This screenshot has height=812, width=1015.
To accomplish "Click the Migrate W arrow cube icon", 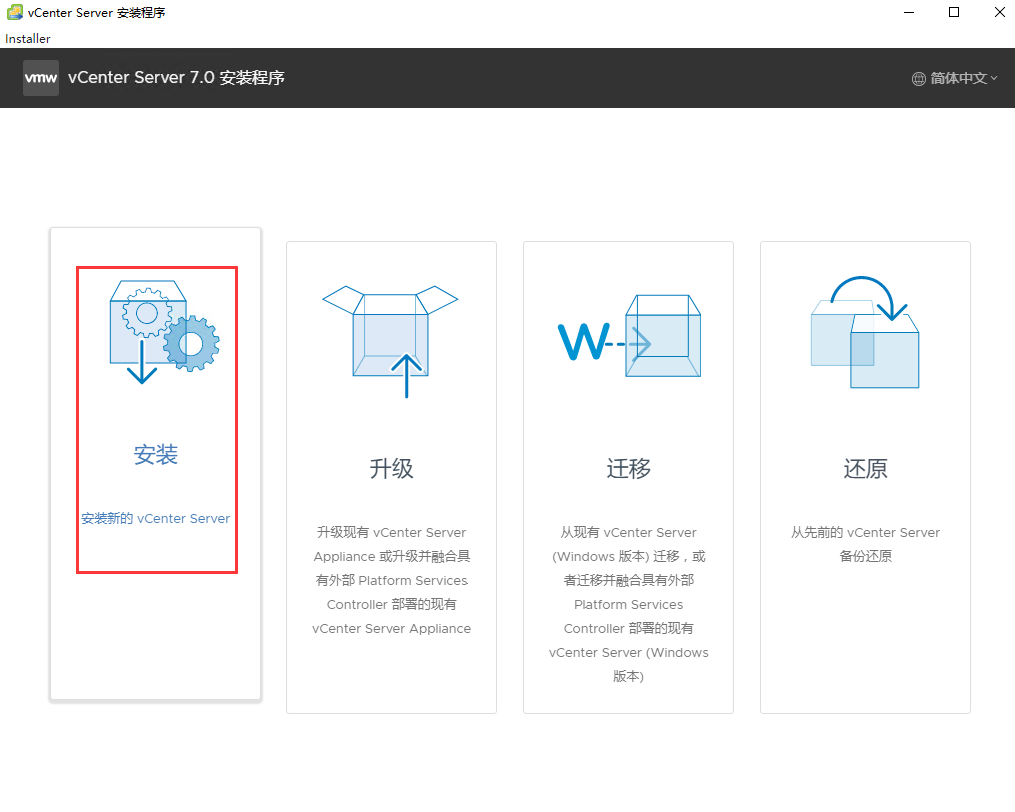I will click(629, 335).
